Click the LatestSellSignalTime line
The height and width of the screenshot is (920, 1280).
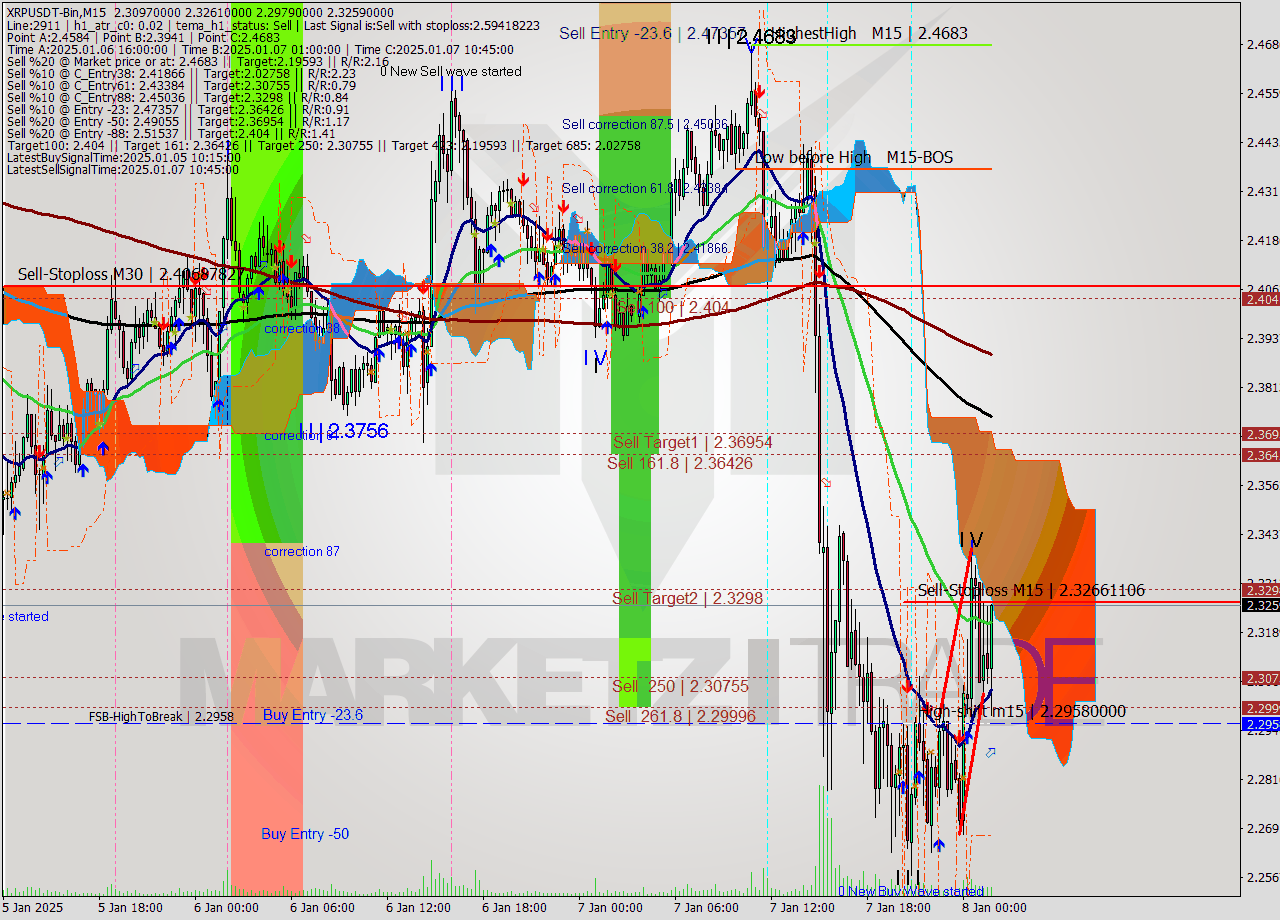coord(123,169)
